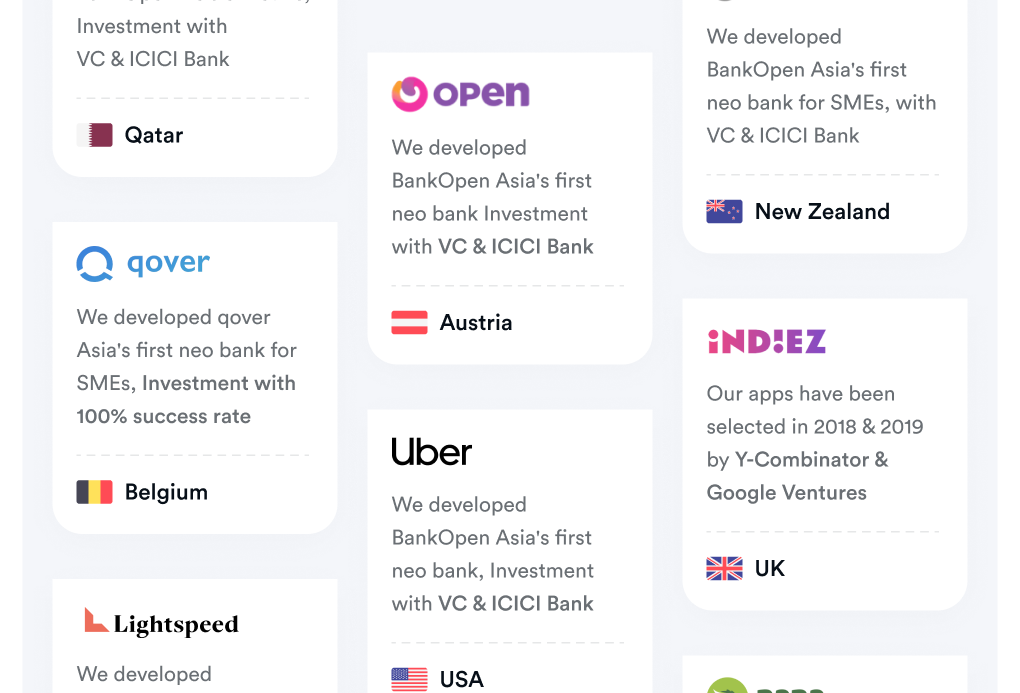Select the Belgium flag icon
Image resolution: width=1020 pixels, height=693 pixels.
[x=95, y=492]
